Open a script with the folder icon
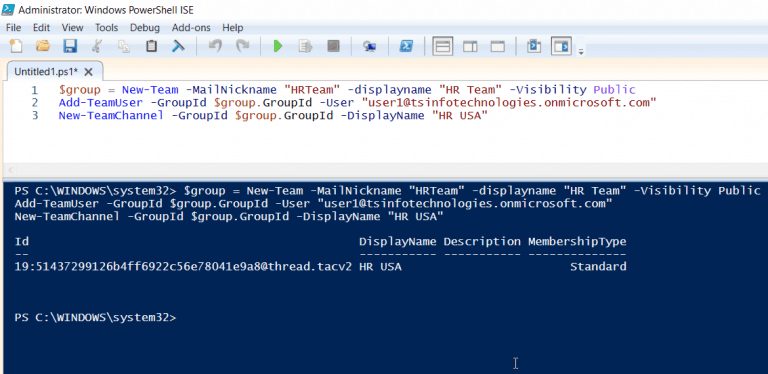Image resolution: width=768 pixels, height=374 pixels. click(43, 47)
